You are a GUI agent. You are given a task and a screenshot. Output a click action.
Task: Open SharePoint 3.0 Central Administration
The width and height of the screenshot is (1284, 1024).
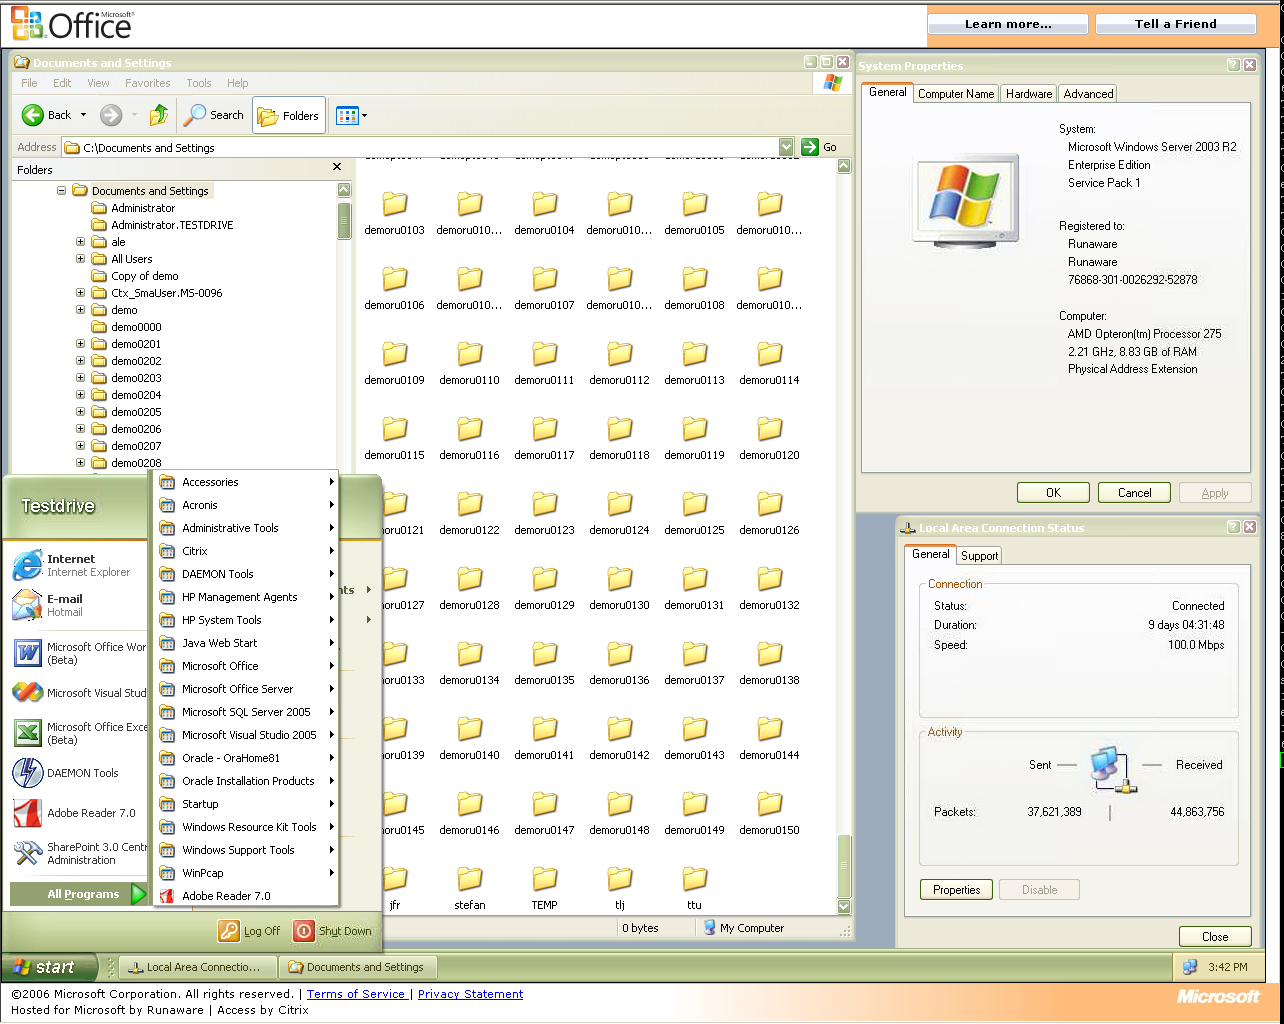80,853
